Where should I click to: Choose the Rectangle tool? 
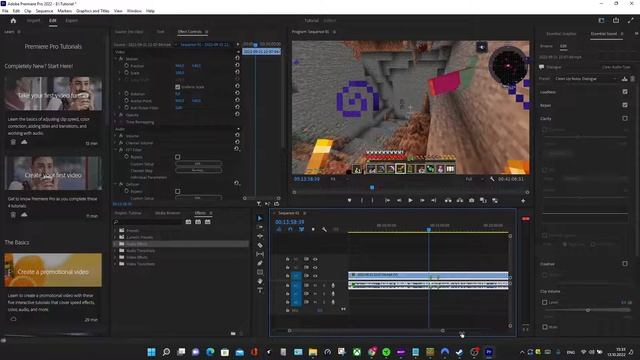(260, 272)
